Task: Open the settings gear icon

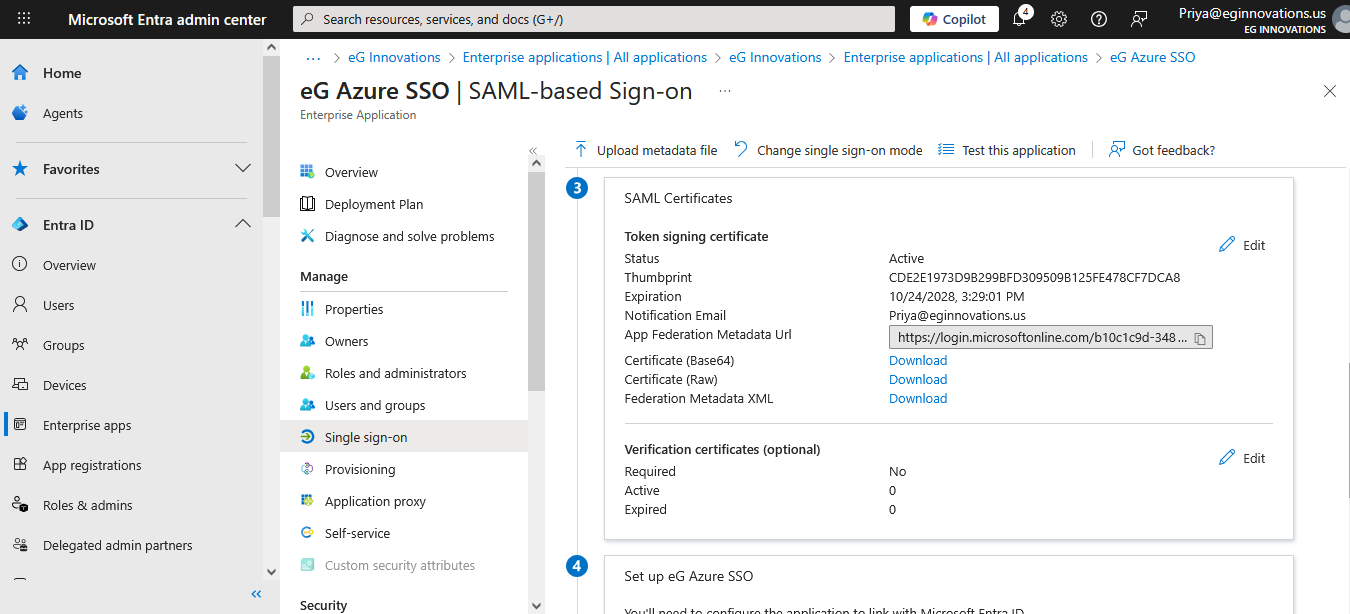Action: tap(1059, 19)
